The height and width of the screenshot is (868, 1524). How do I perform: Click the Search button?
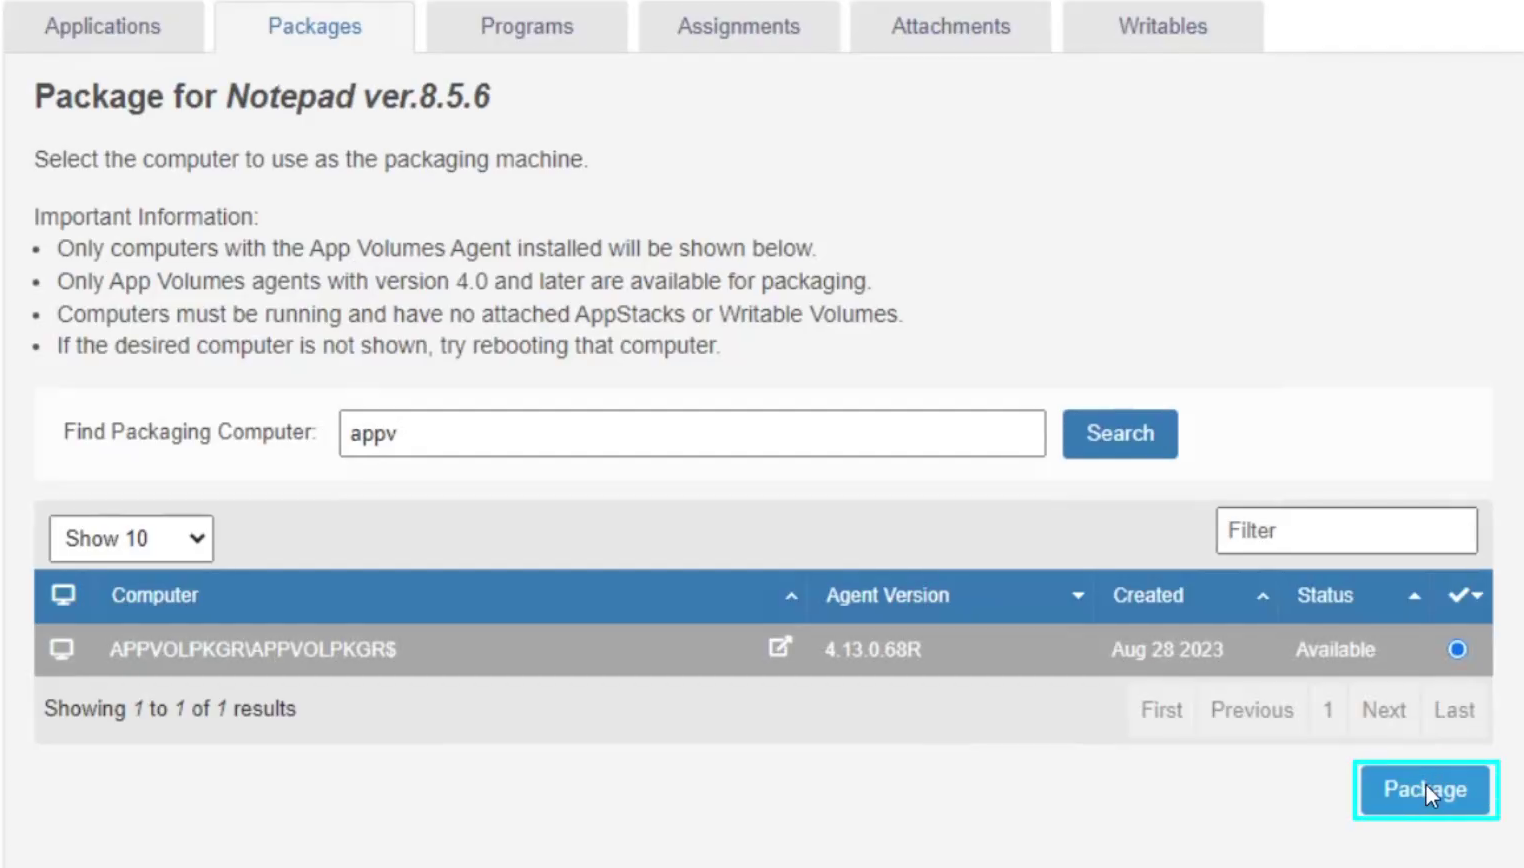coord(1119,433)
